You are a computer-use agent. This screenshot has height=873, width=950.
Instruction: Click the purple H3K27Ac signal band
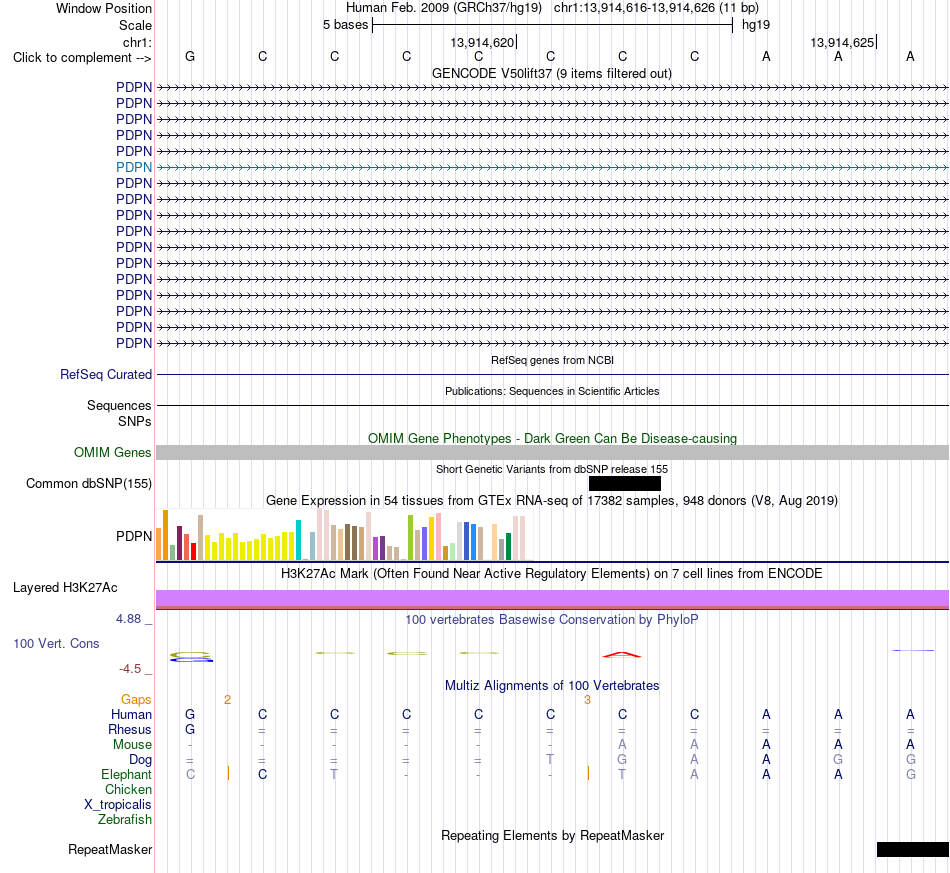tap(552, 599)
